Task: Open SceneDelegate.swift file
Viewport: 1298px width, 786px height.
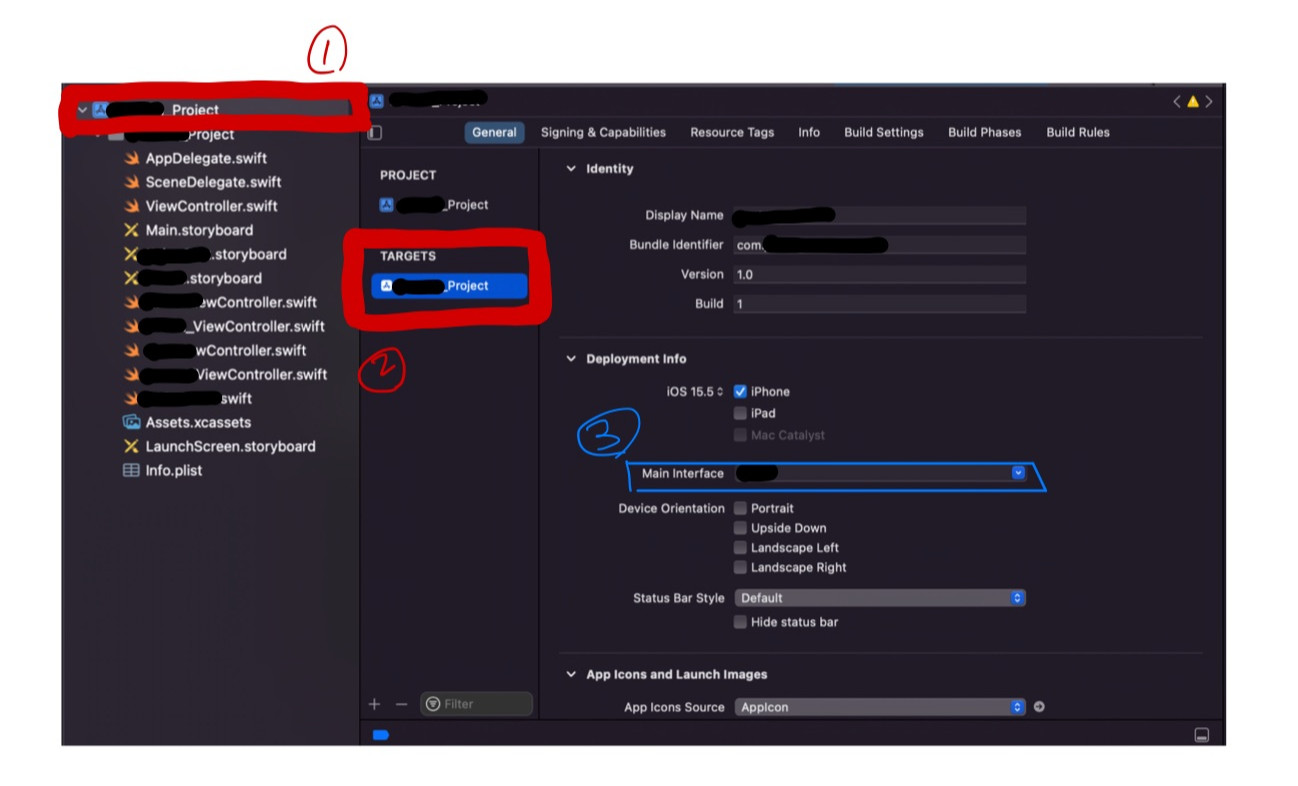Action: point(213,182)
